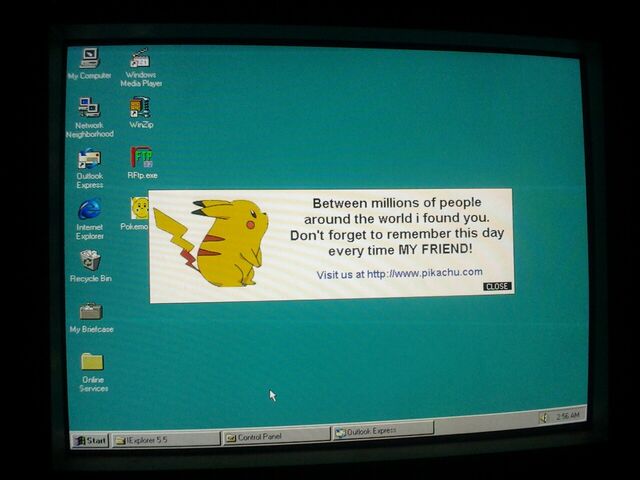Switch to Outlook Express taskbar button
The height and width of the screenshot is (480, 640).
click(x=383, y=431)
